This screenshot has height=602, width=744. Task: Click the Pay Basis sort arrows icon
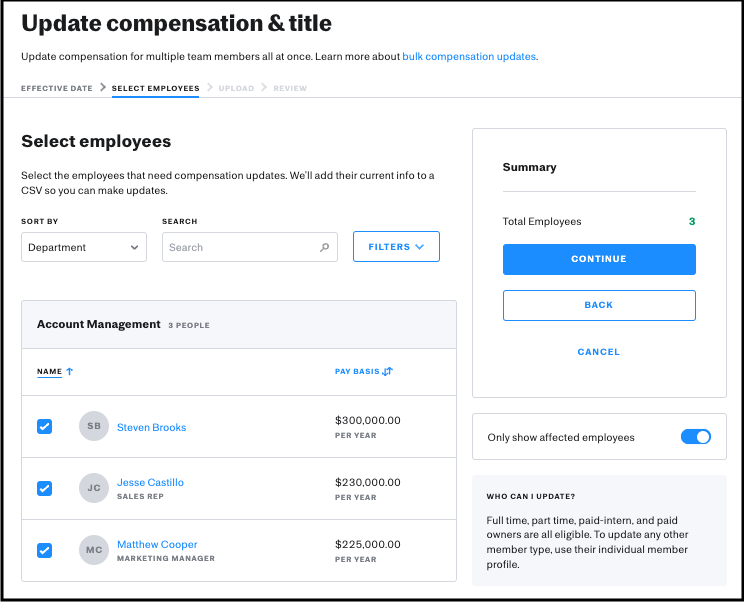(388, 372)
